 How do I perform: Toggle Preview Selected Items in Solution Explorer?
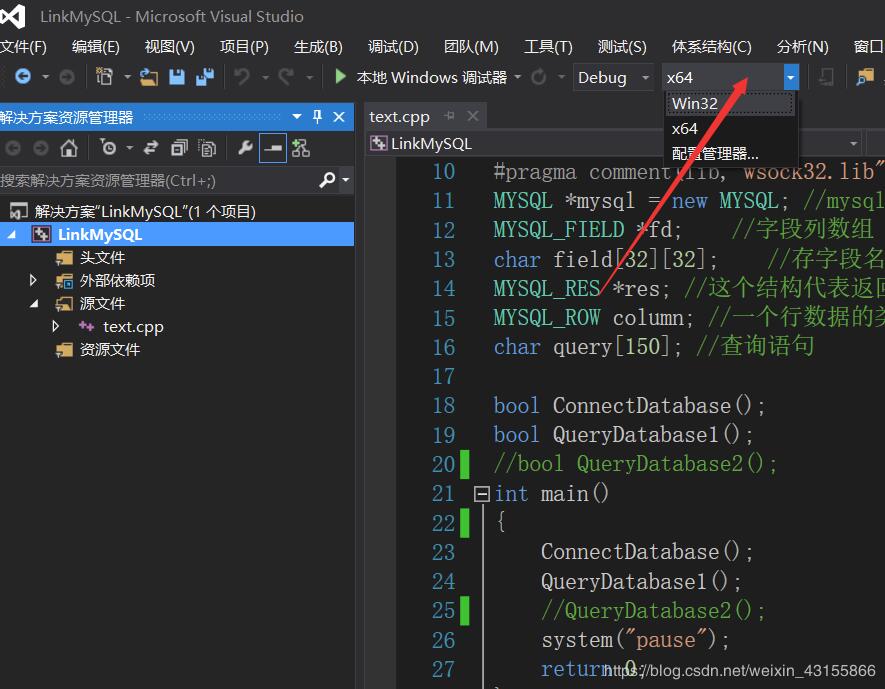tap(273, 148)
